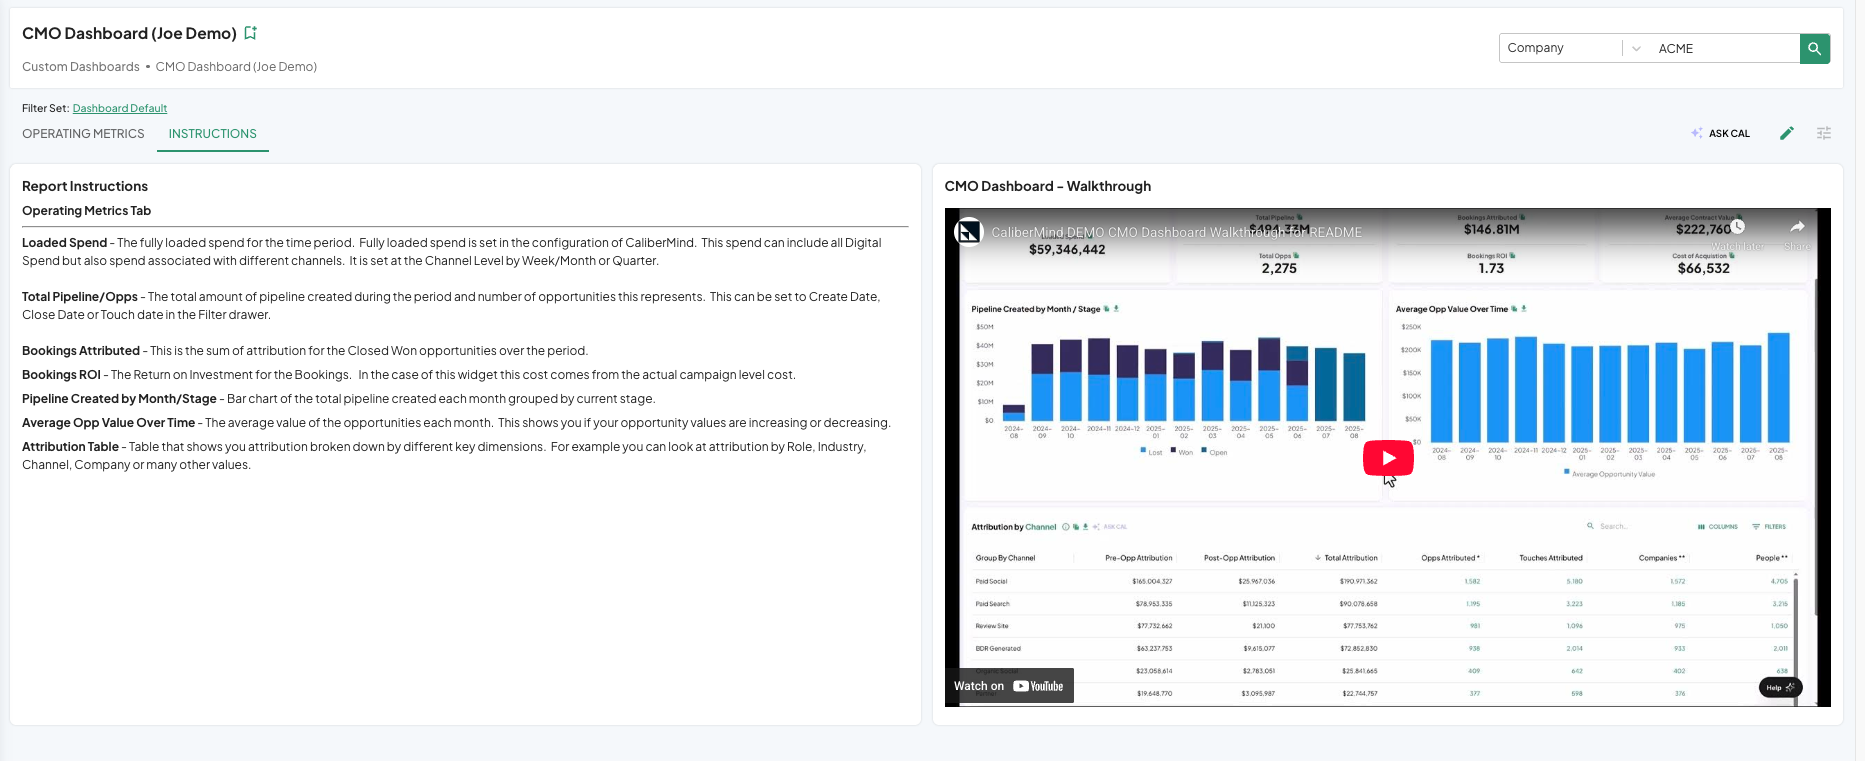
Task: Click the 'CMO Dashboard – Walkthrough' panel title
Action: [1048, 186]
